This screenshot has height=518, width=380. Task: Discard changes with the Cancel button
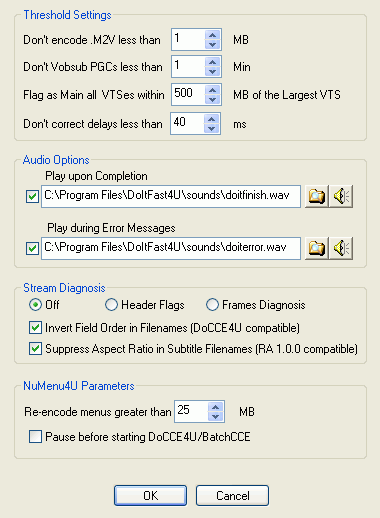point(232,495)
